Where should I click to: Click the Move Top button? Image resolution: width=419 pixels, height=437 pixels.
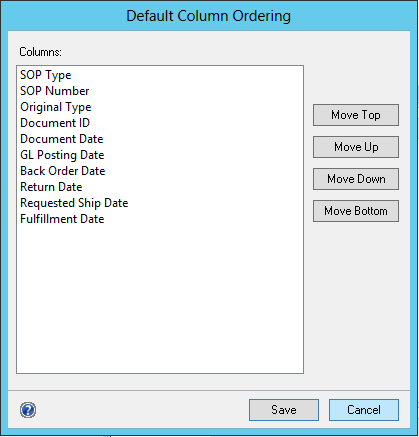[x=356, y=115]
